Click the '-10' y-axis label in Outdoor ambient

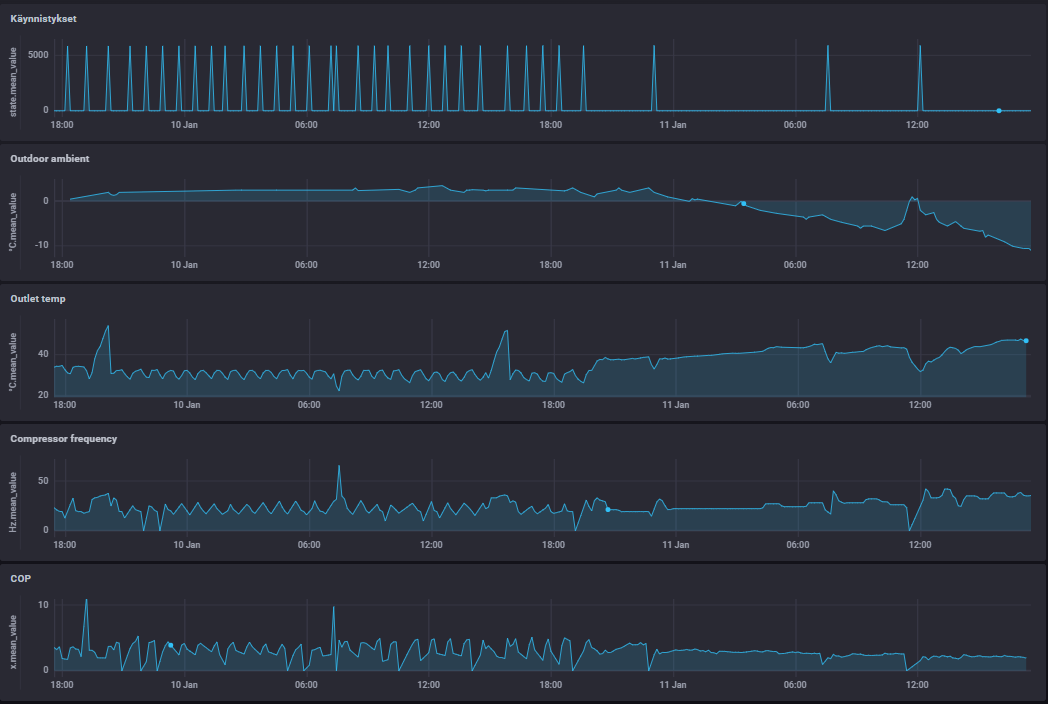tap(38, 245)
